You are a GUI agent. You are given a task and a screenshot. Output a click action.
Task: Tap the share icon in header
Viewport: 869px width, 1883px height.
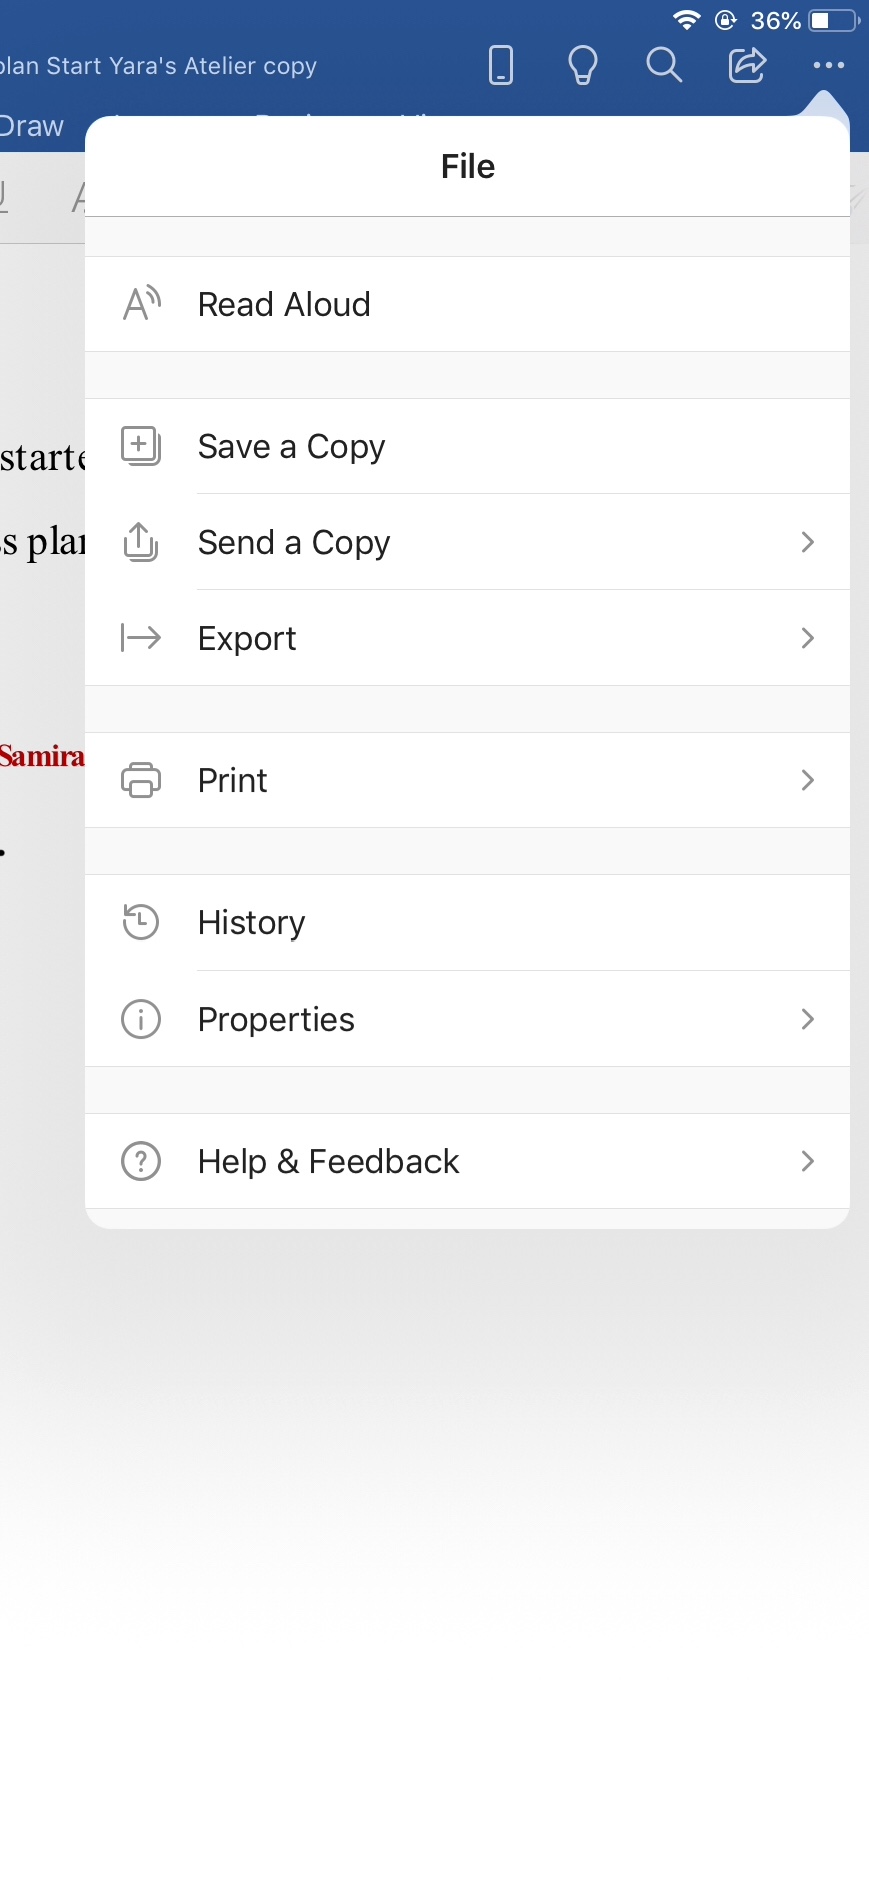click(x=747, y=66)
